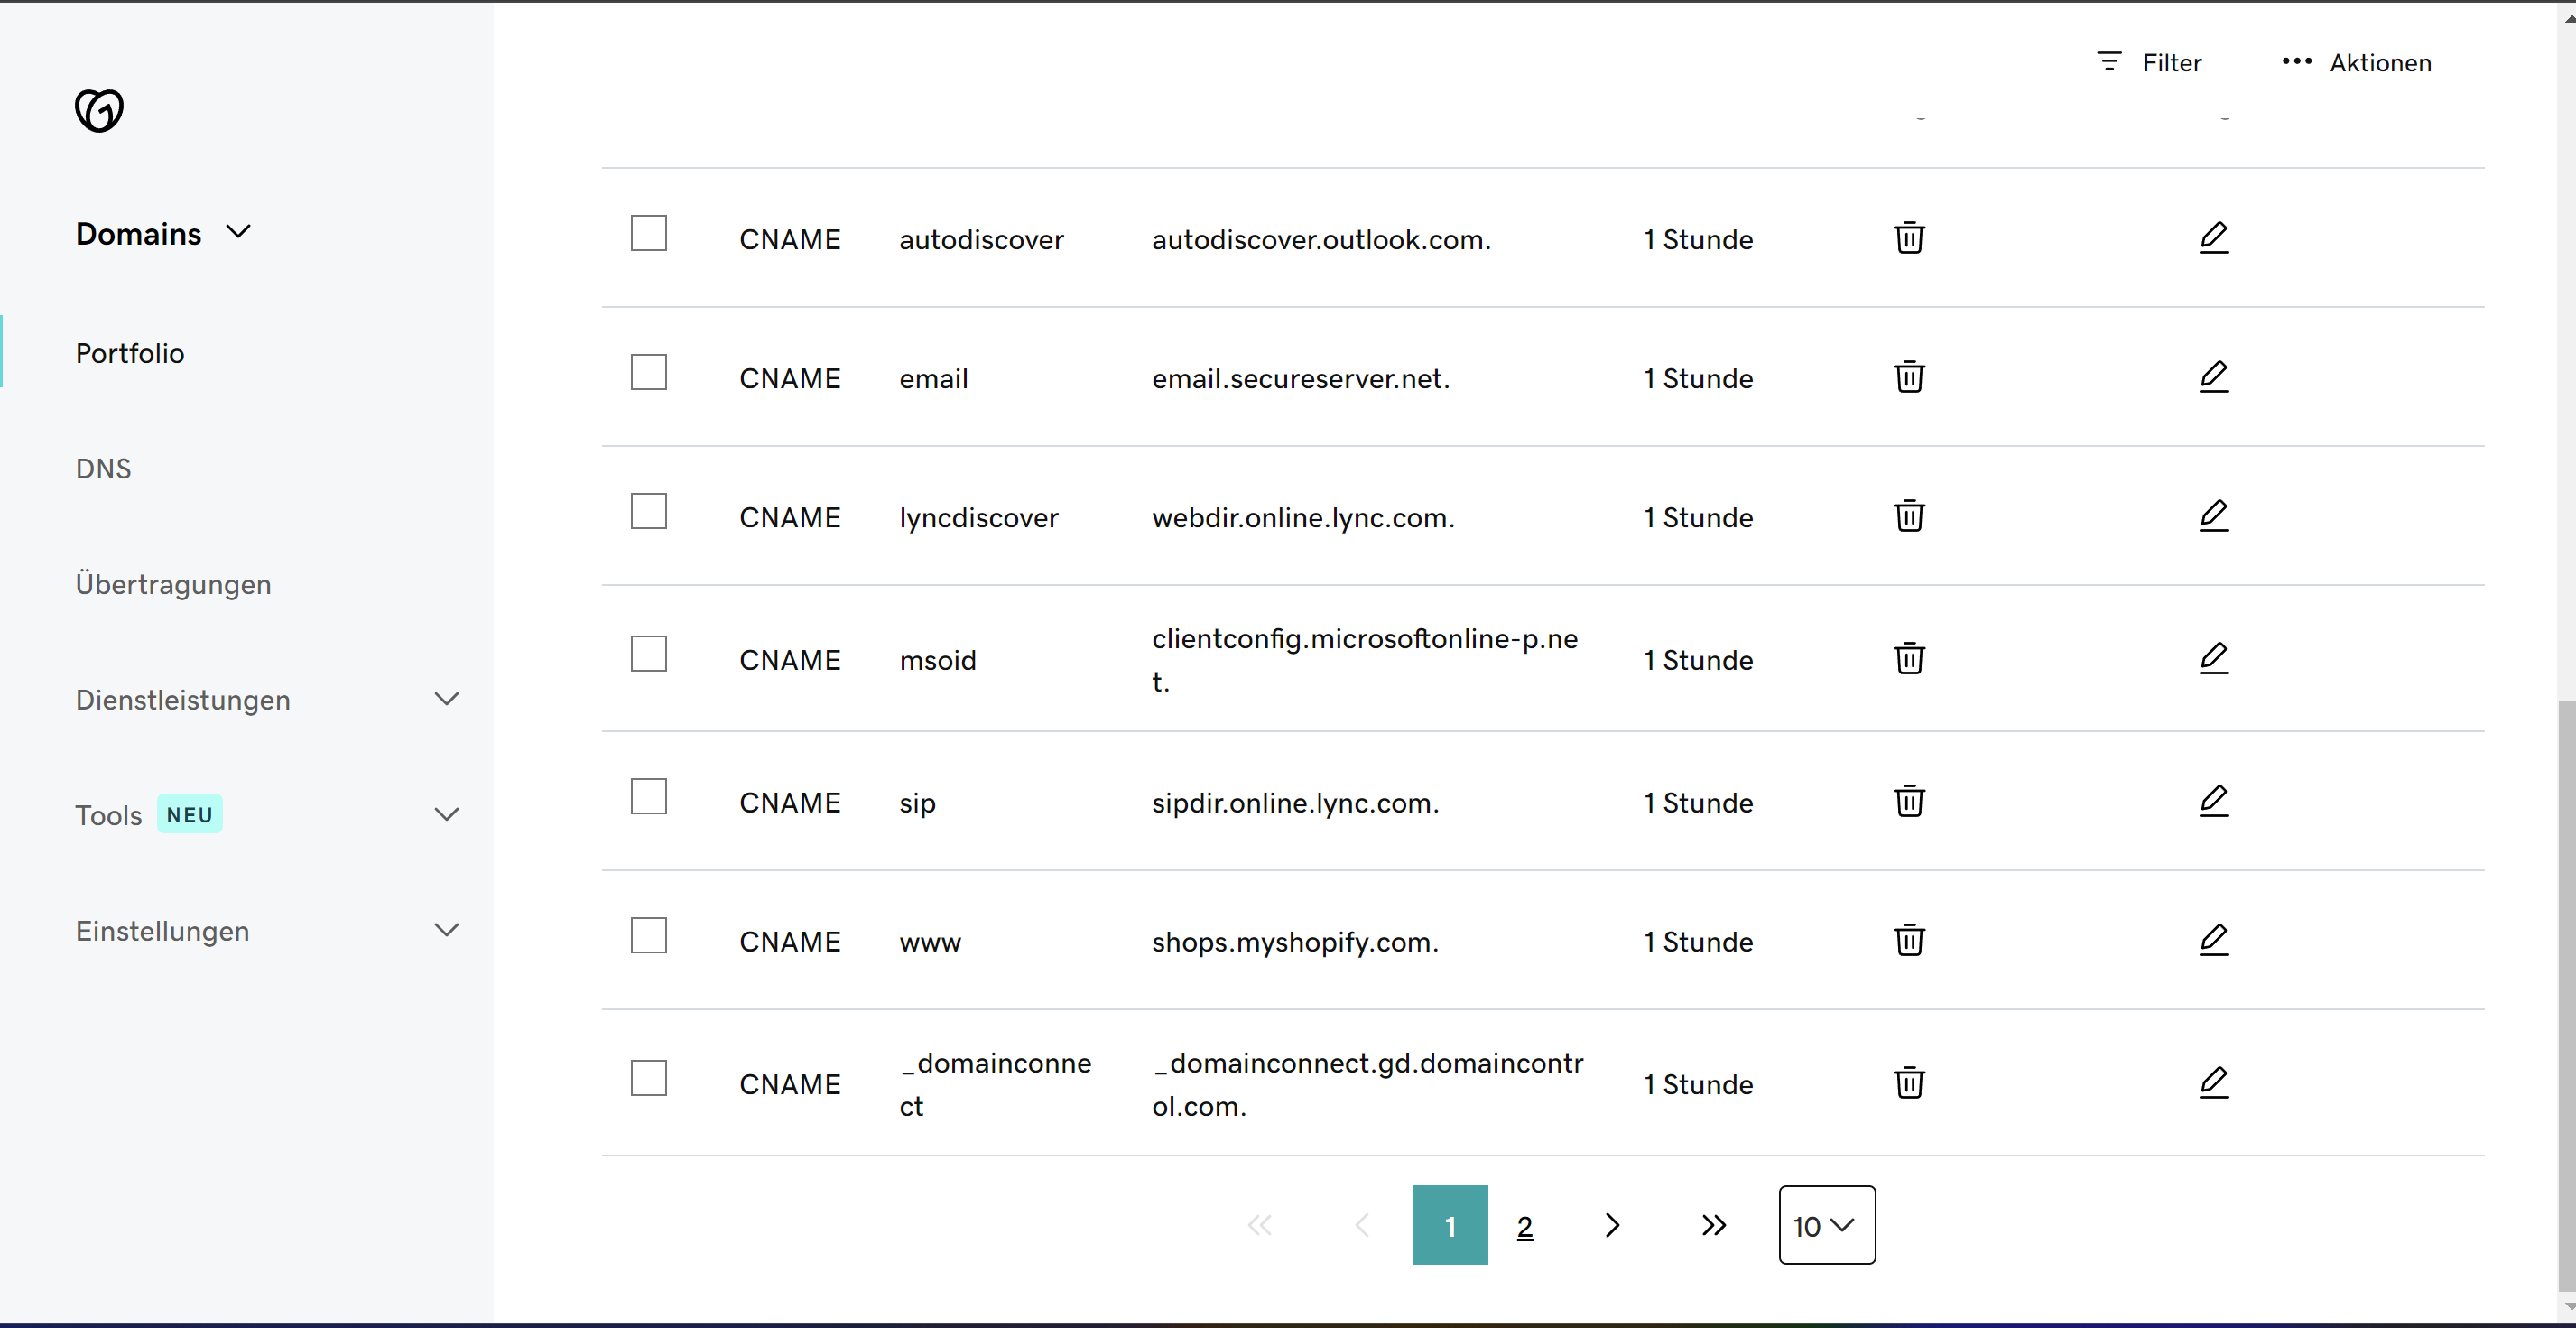Delete the lyncdiscover CNAME record
2576x1328 pixels.
pos(1908,516)
